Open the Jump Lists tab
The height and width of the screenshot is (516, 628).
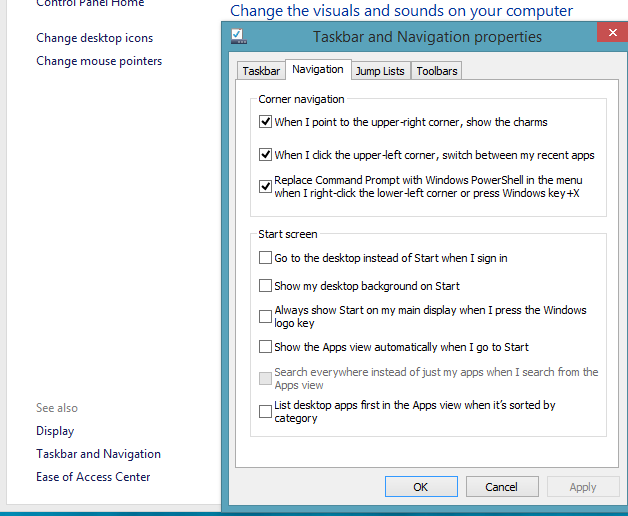(380, 71)
